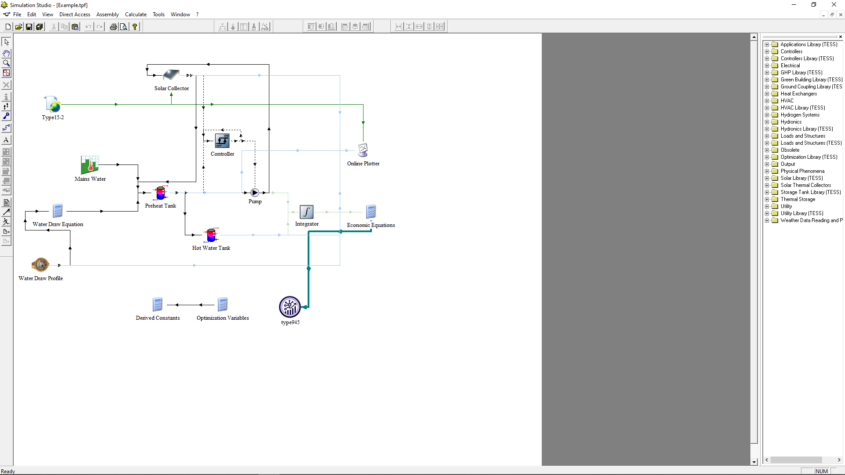Screen dimensions: 845x475
Task: Click the Solar Collector component icon
Action: pos(171,75)
